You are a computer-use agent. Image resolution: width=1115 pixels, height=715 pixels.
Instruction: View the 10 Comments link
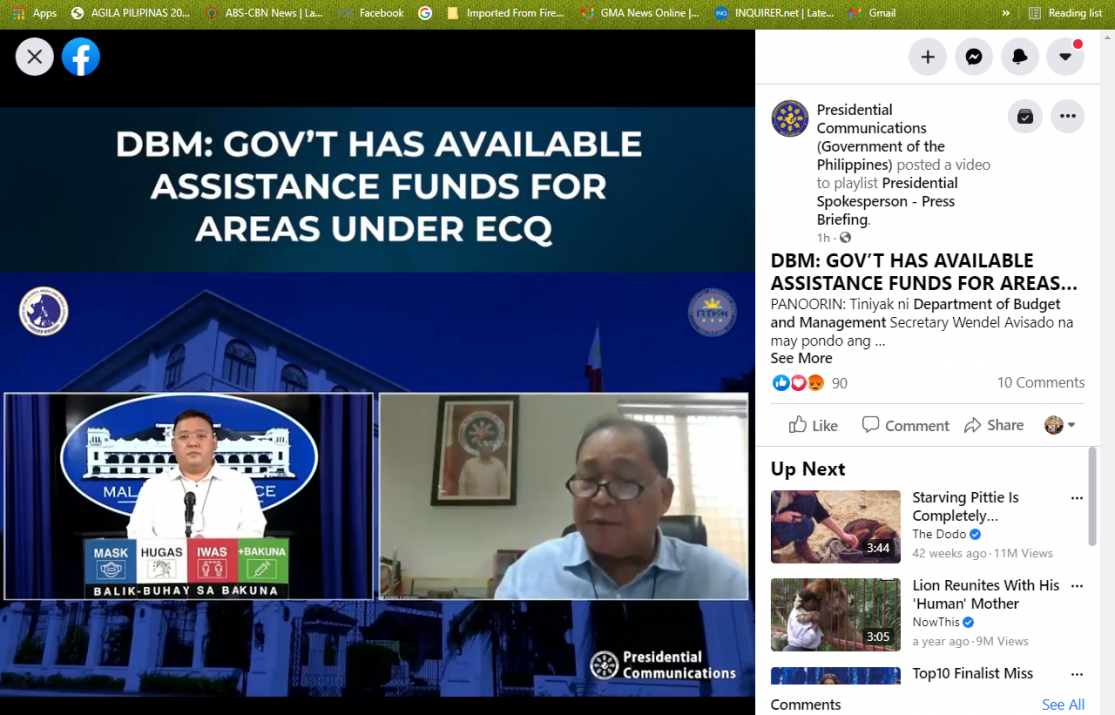[1040, 383]
